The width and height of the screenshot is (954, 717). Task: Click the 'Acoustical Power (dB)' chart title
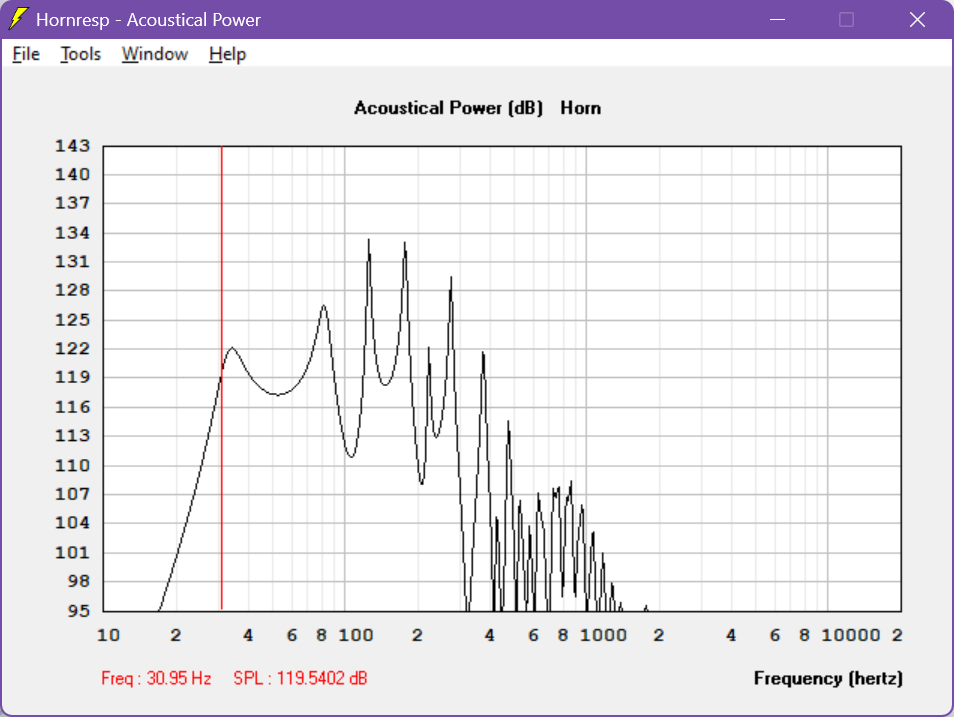(448, 108)
